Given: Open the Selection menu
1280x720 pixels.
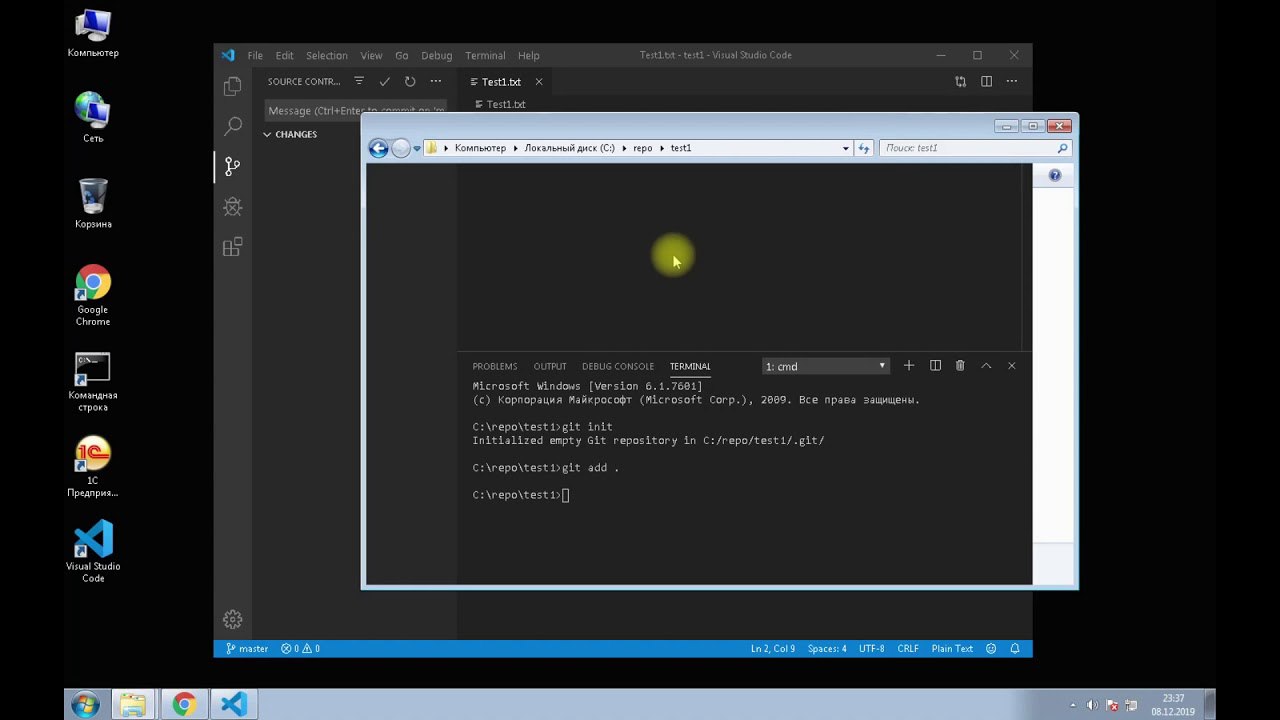Looking at the screenshot, I should tap(327, 55).
